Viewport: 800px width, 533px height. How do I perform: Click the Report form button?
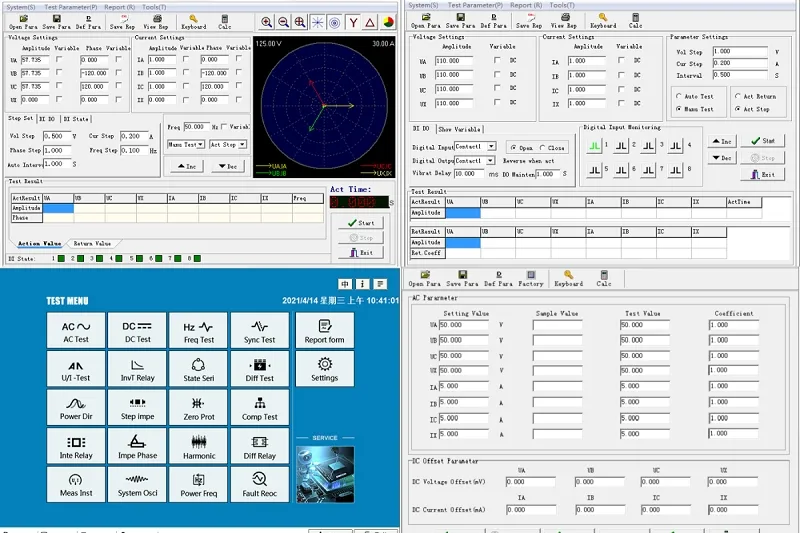click(324, 330)
